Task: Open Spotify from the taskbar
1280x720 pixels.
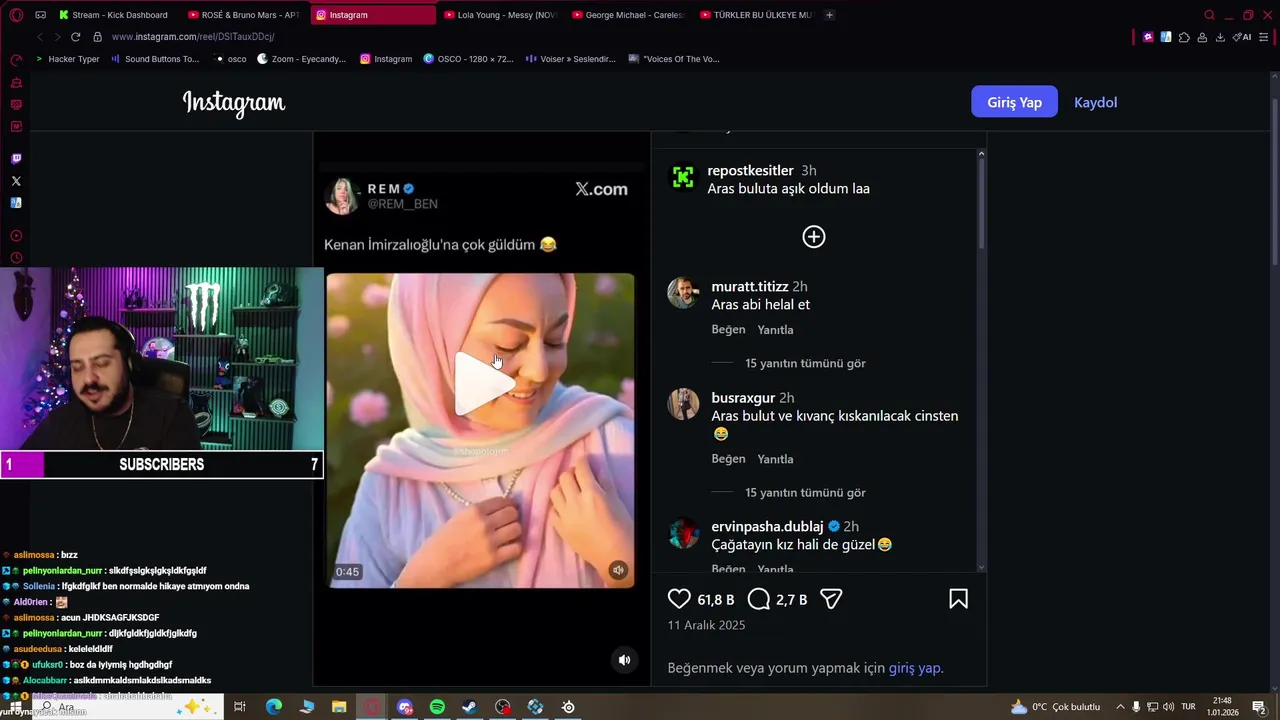Action: tap(437, 707)
